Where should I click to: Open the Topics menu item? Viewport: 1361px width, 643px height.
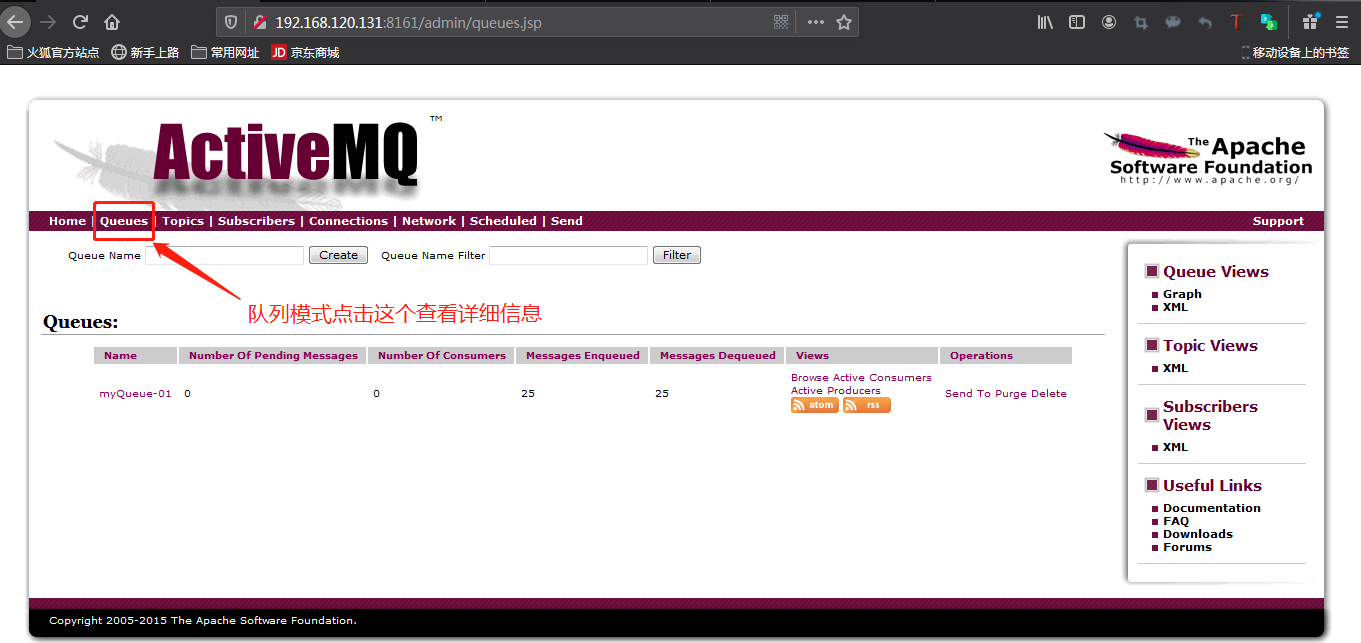tap(183, 221)
